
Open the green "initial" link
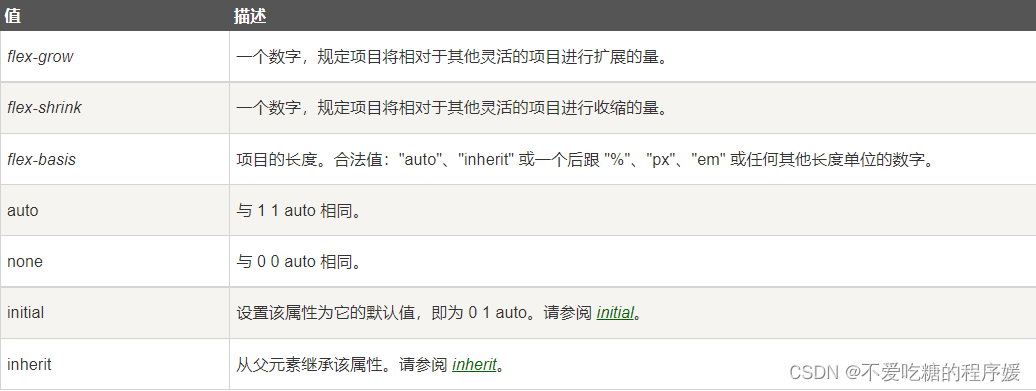tap(615, 312)
